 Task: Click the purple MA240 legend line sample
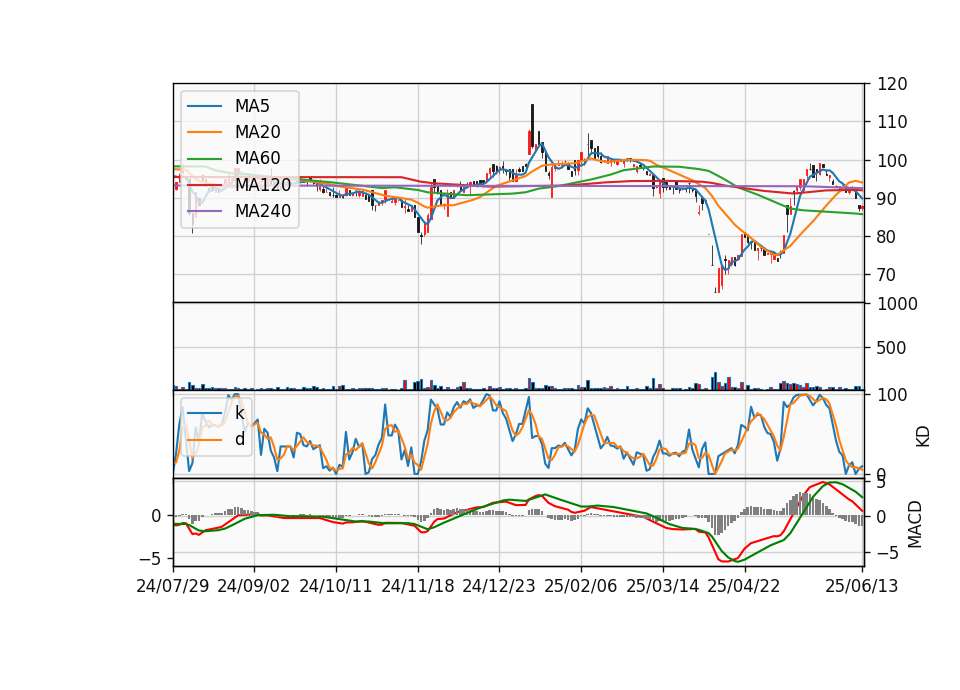coord(204,211)
